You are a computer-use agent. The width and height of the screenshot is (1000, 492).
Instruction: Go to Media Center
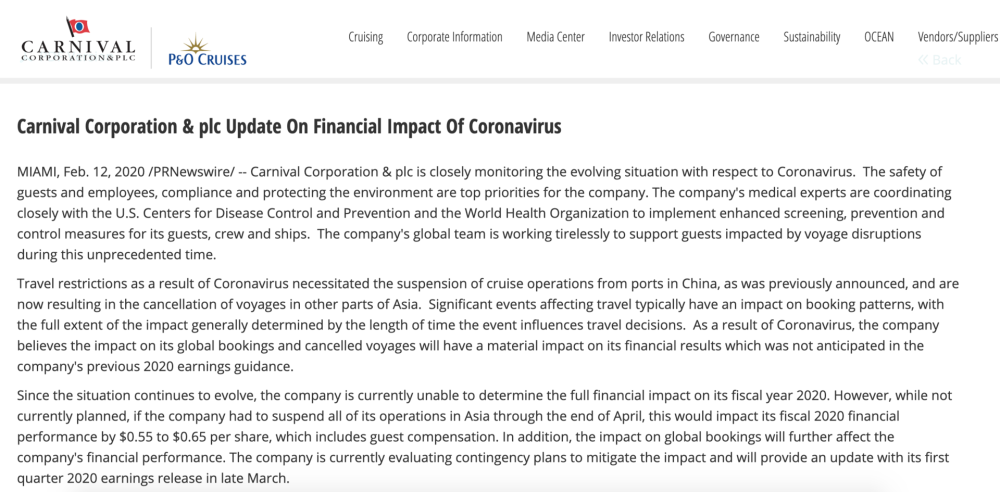pos(555,37)
